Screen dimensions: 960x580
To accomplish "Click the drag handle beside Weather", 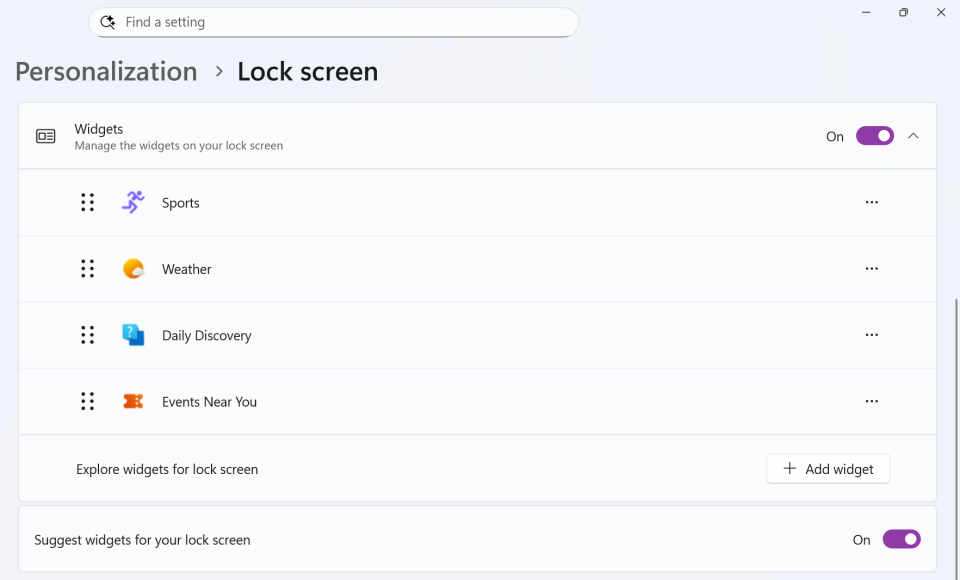I will [87, 269].
